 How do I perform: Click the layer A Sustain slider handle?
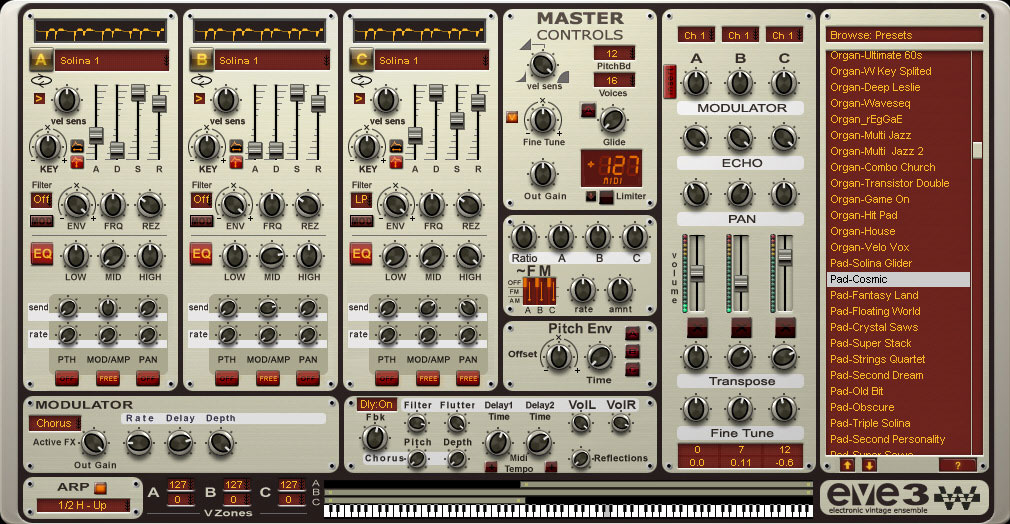point(138,92)
